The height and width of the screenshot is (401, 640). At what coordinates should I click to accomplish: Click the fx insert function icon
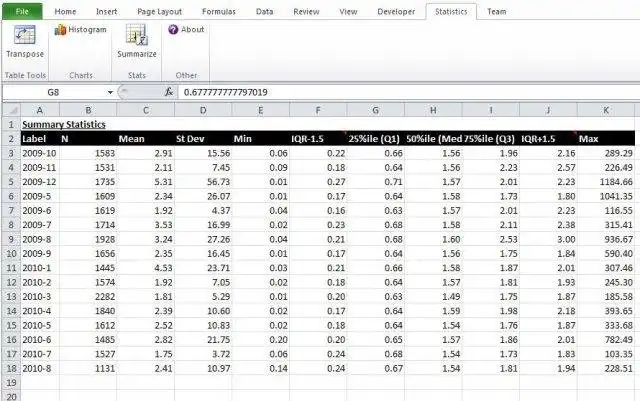coord(169,92)
